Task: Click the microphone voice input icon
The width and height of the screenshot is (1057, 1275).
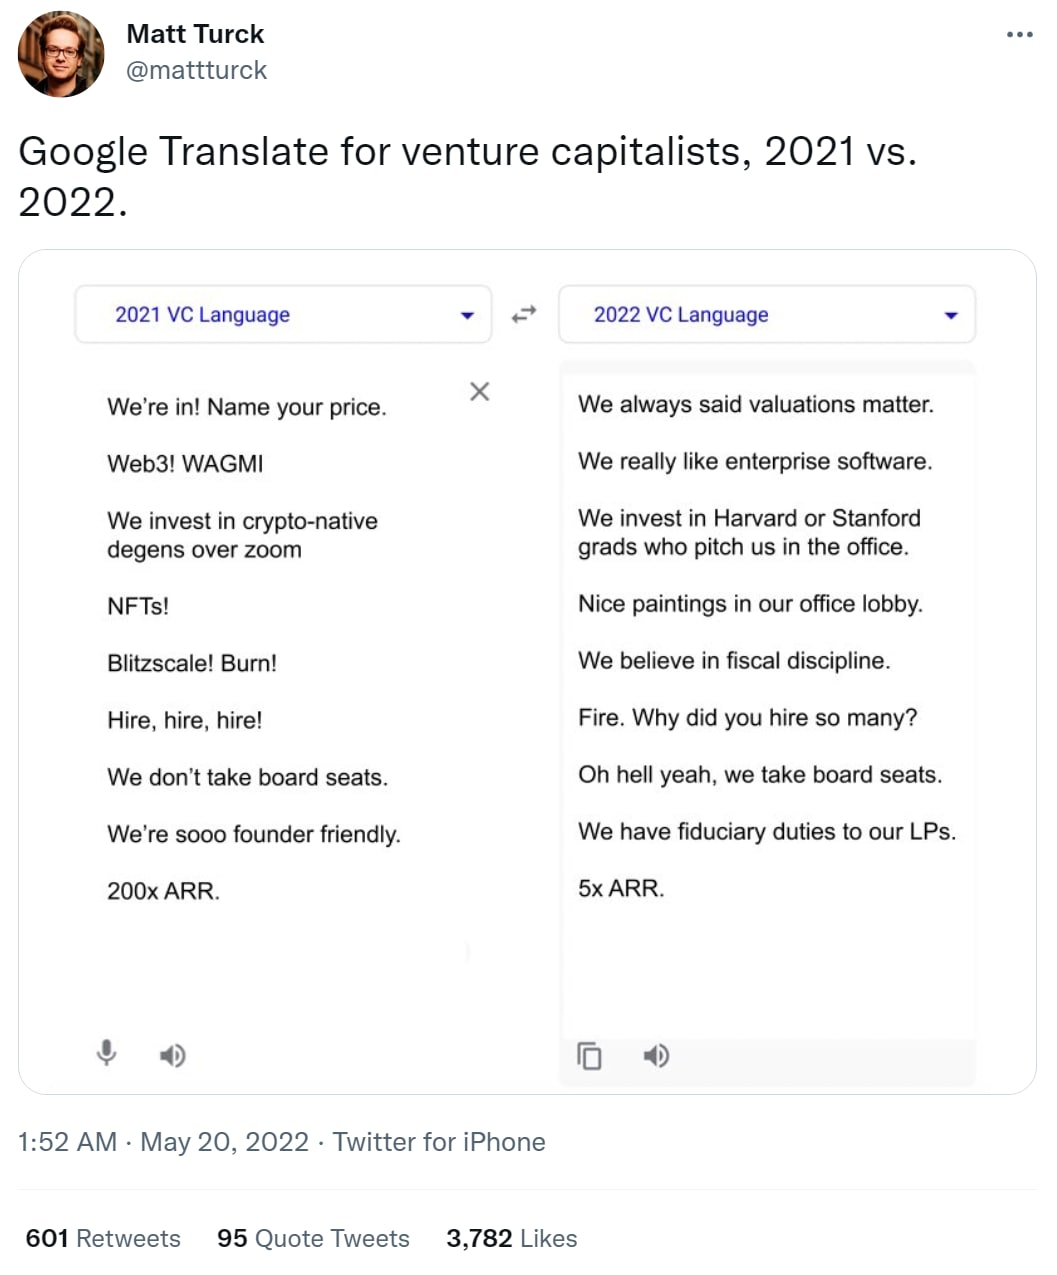Action: point(107,1053)
